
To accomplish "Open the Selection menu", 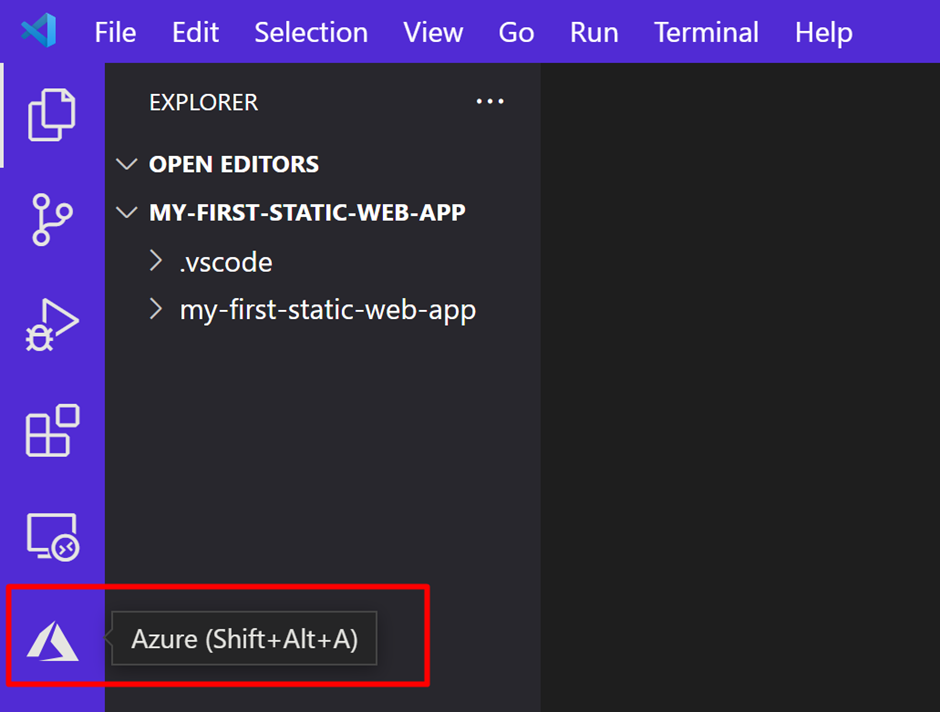I will (x=311, y=32).
